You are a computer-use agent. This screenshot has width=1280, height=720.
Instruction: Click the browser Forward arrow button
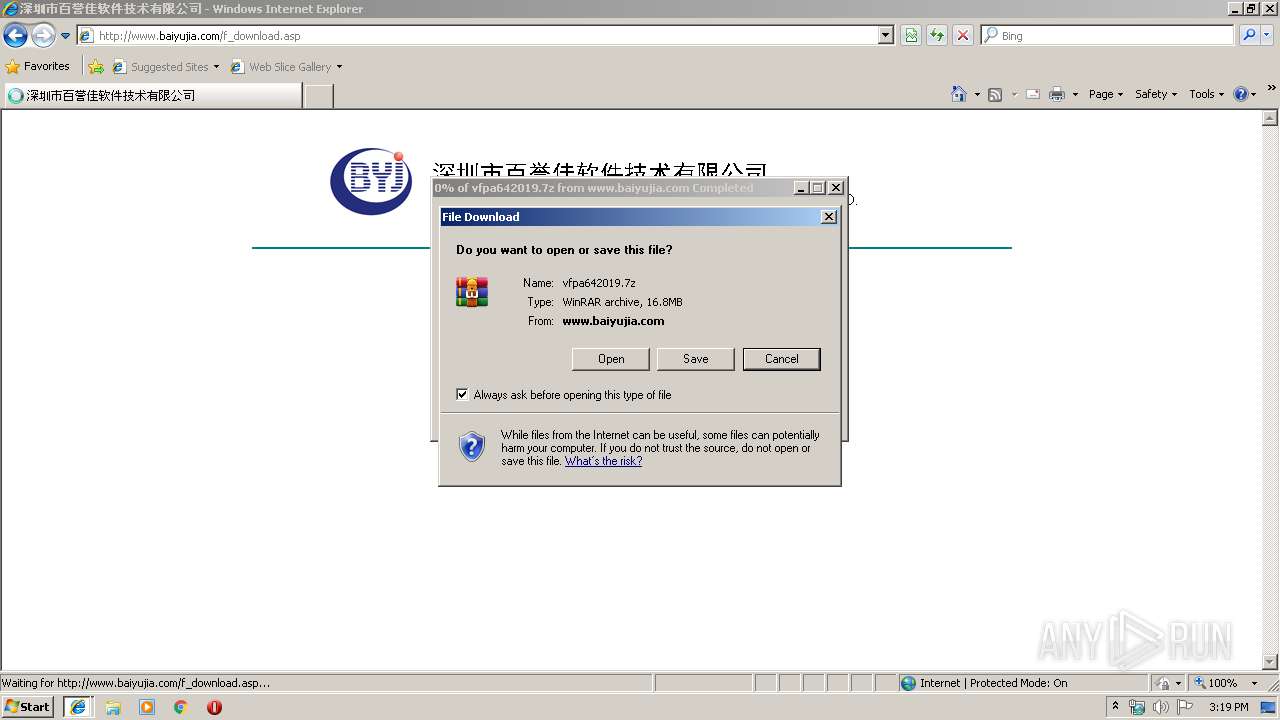pos(43,36)
